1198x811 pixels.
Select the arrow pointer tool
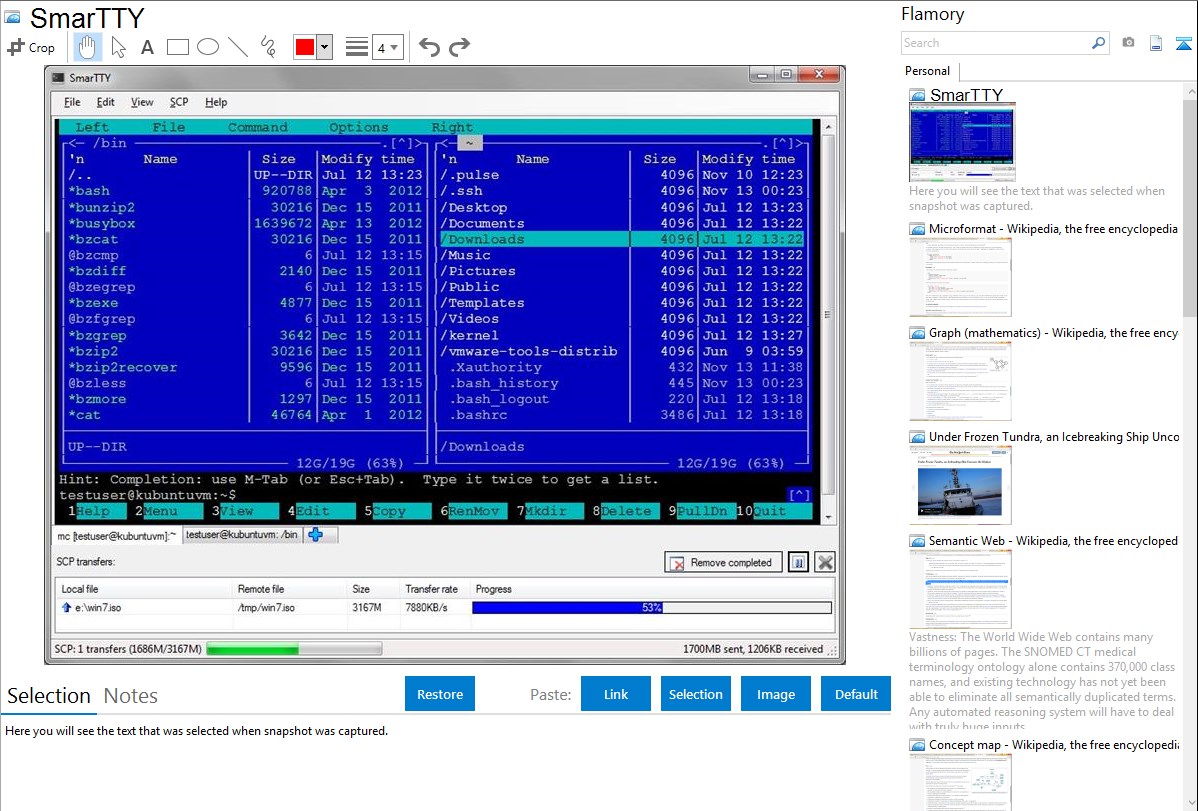click(118, 47)
